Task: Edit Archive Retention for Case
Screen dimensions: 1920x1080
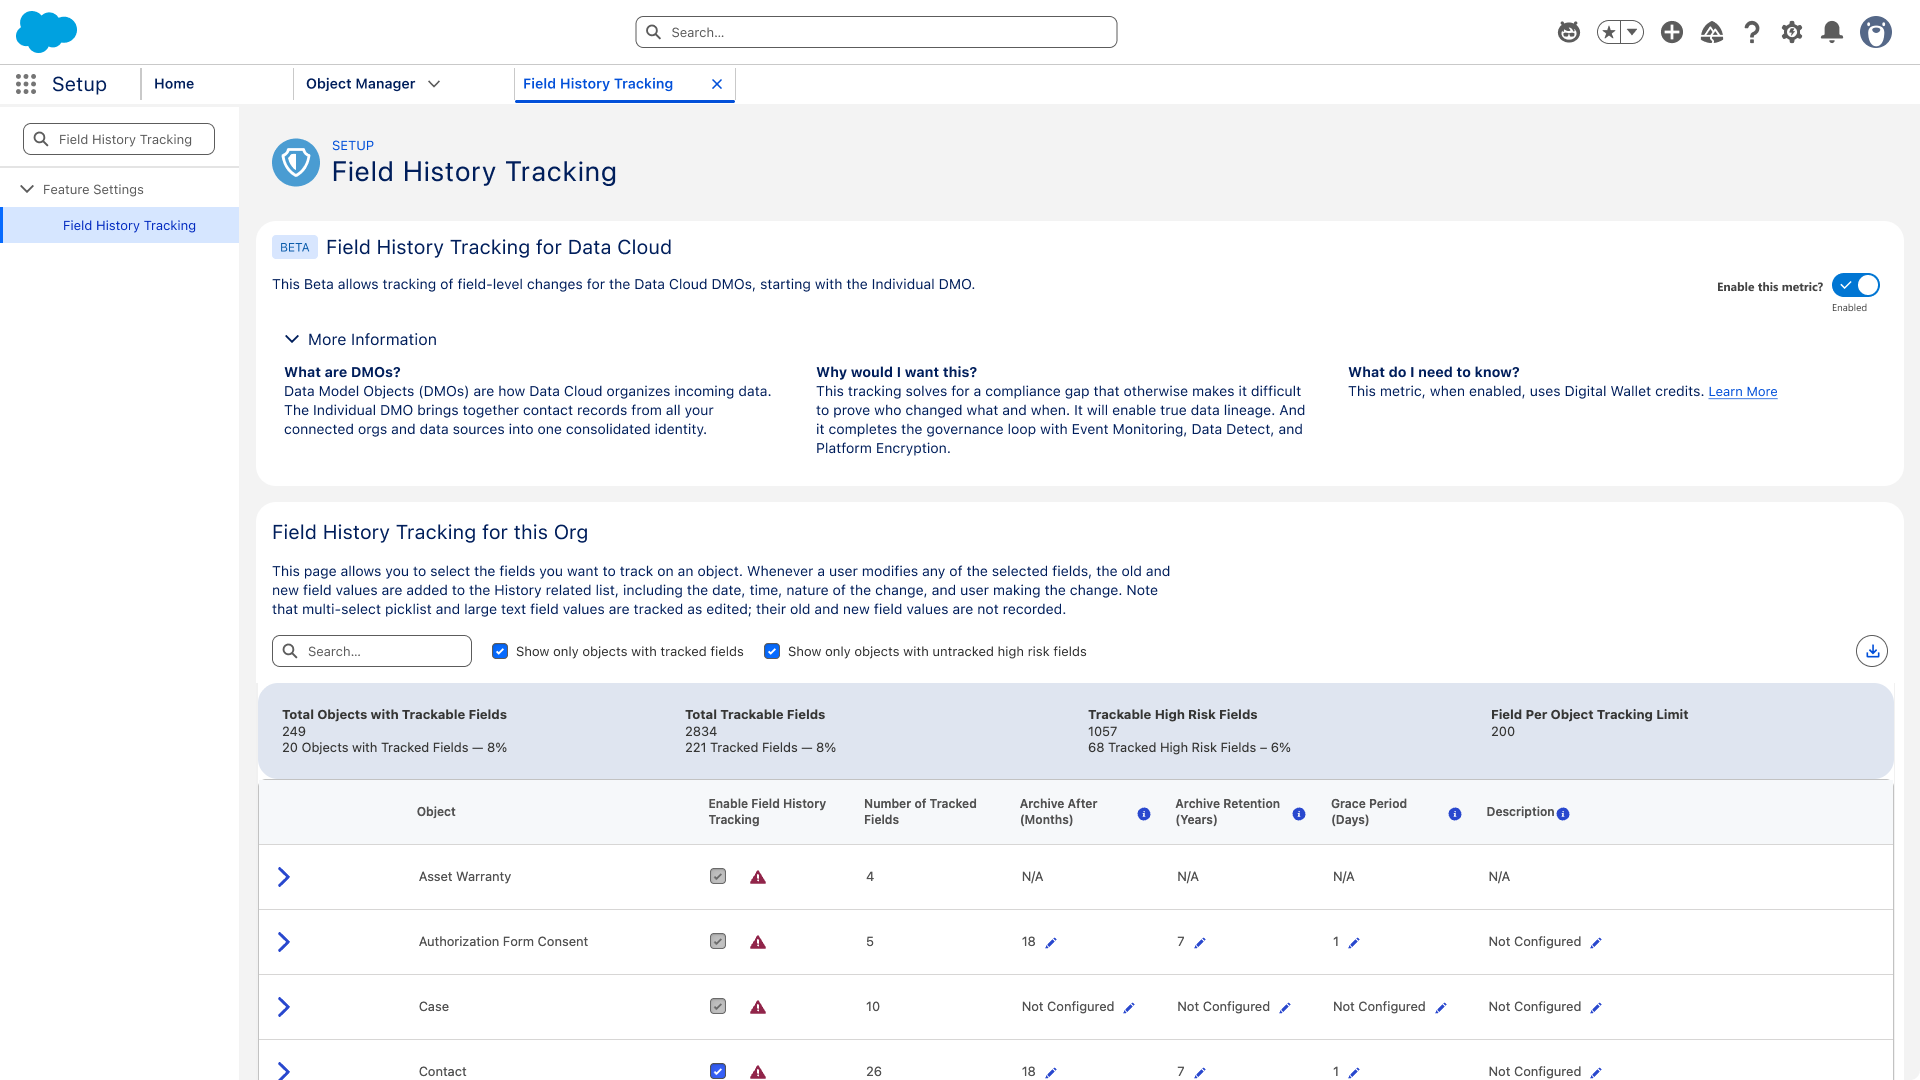Action: point(1285,1008)
